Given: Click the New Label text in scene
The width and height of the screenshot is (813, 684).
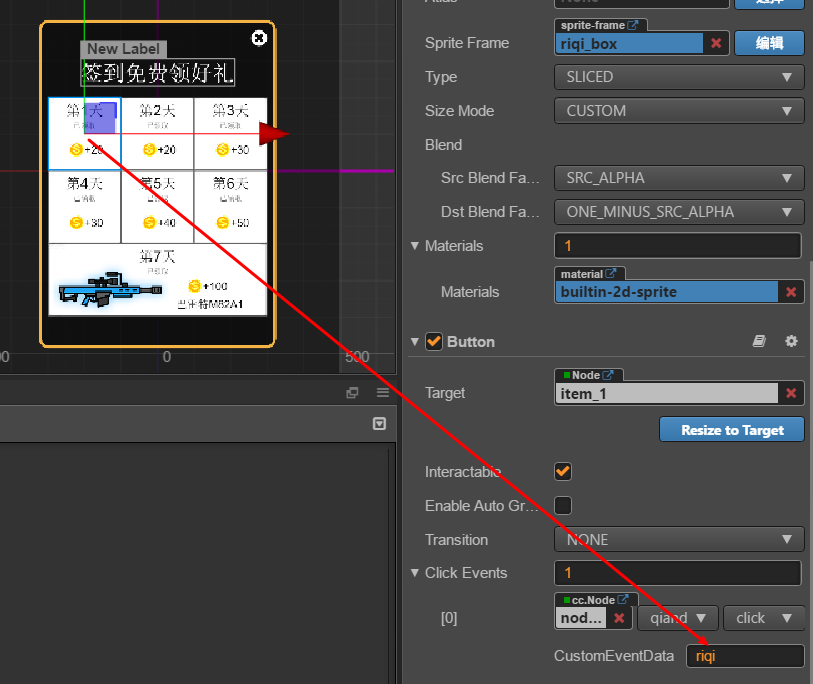Looking at the screenshot, I should pyautogui.click(x=123, y=49).
